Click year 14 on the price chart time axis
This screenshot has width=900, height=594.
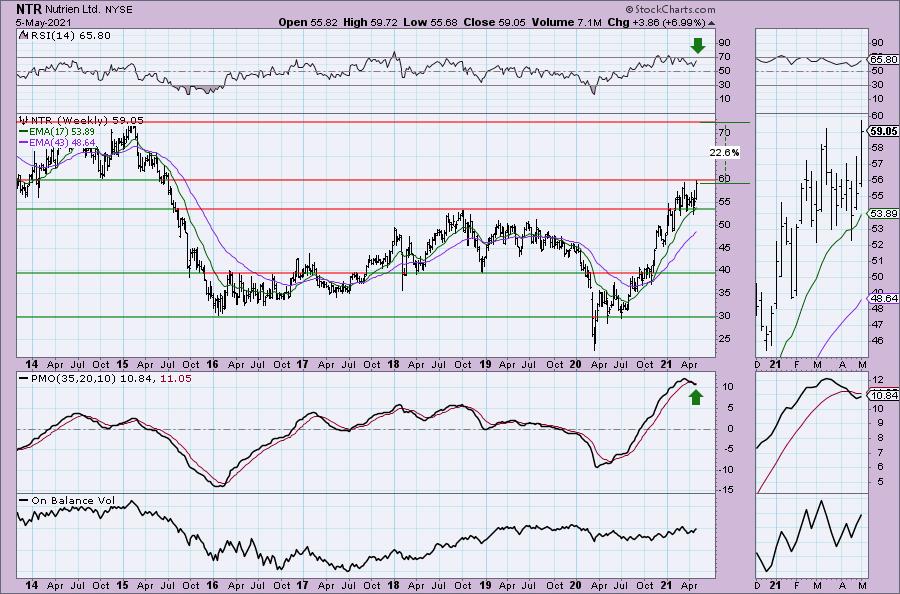tap(32, 364)
